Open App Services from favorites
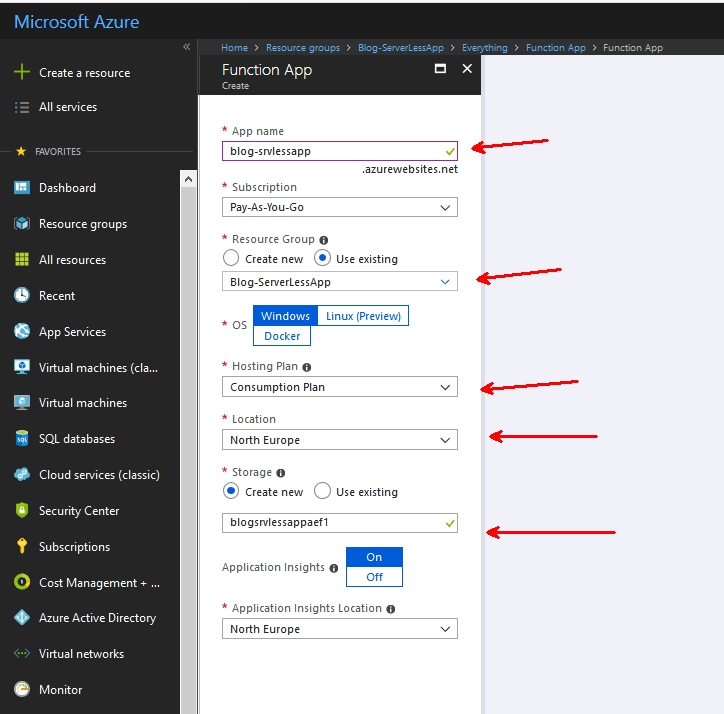The image size is (724, 714). 72,332
